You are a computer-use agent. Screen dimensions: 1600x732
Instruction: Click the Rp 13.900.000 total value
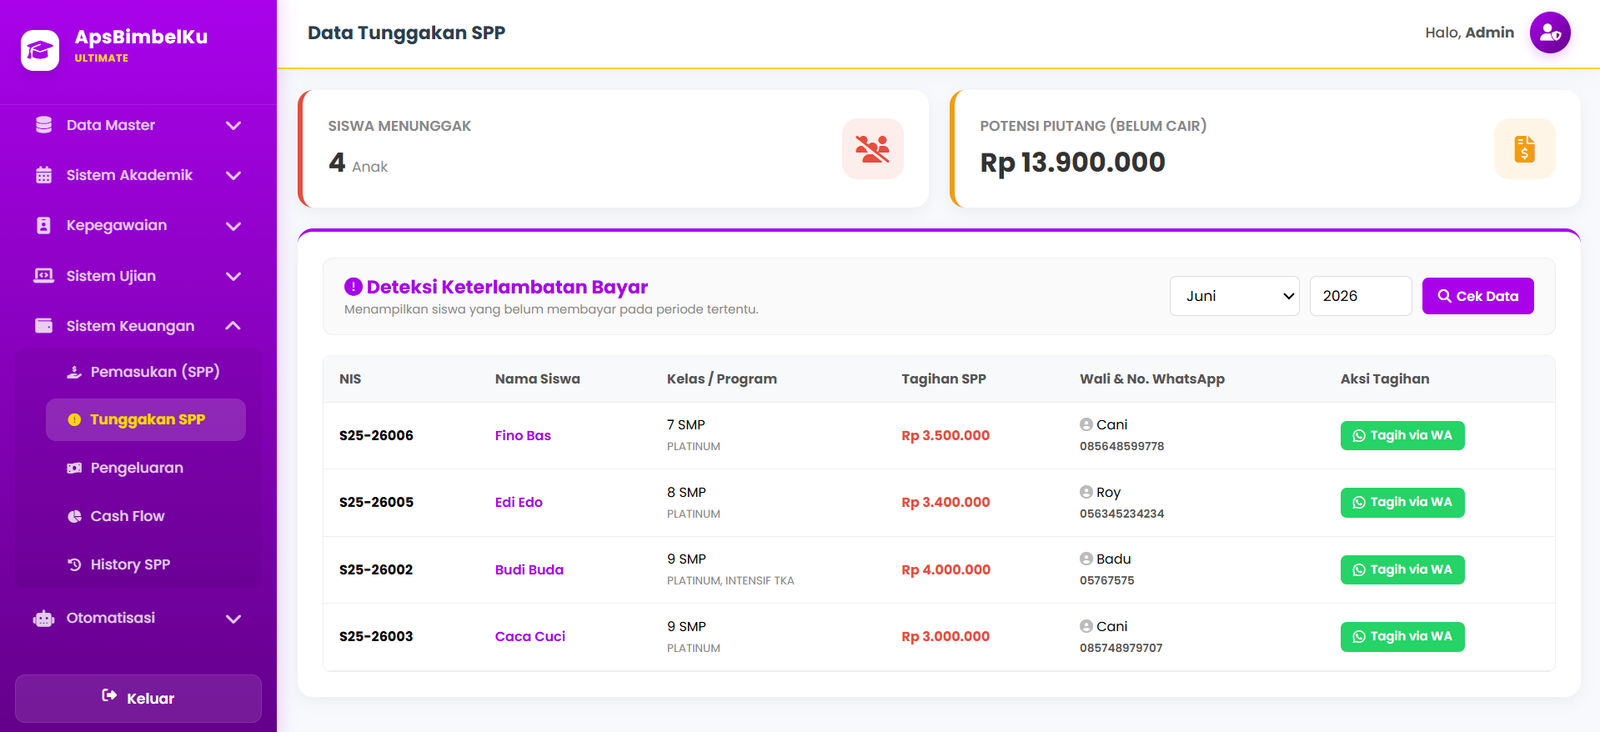click(x=1073, y=162)
